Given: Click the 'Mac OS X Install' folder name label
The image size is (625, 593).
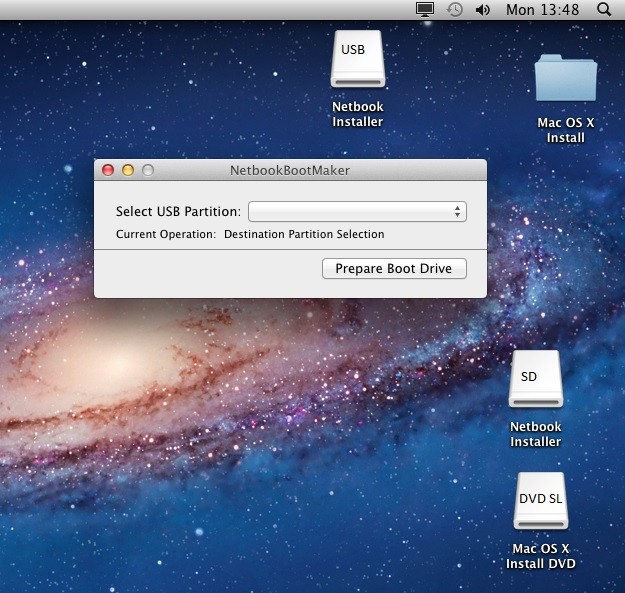Looking at the screenshot, I should pos(565,130).
